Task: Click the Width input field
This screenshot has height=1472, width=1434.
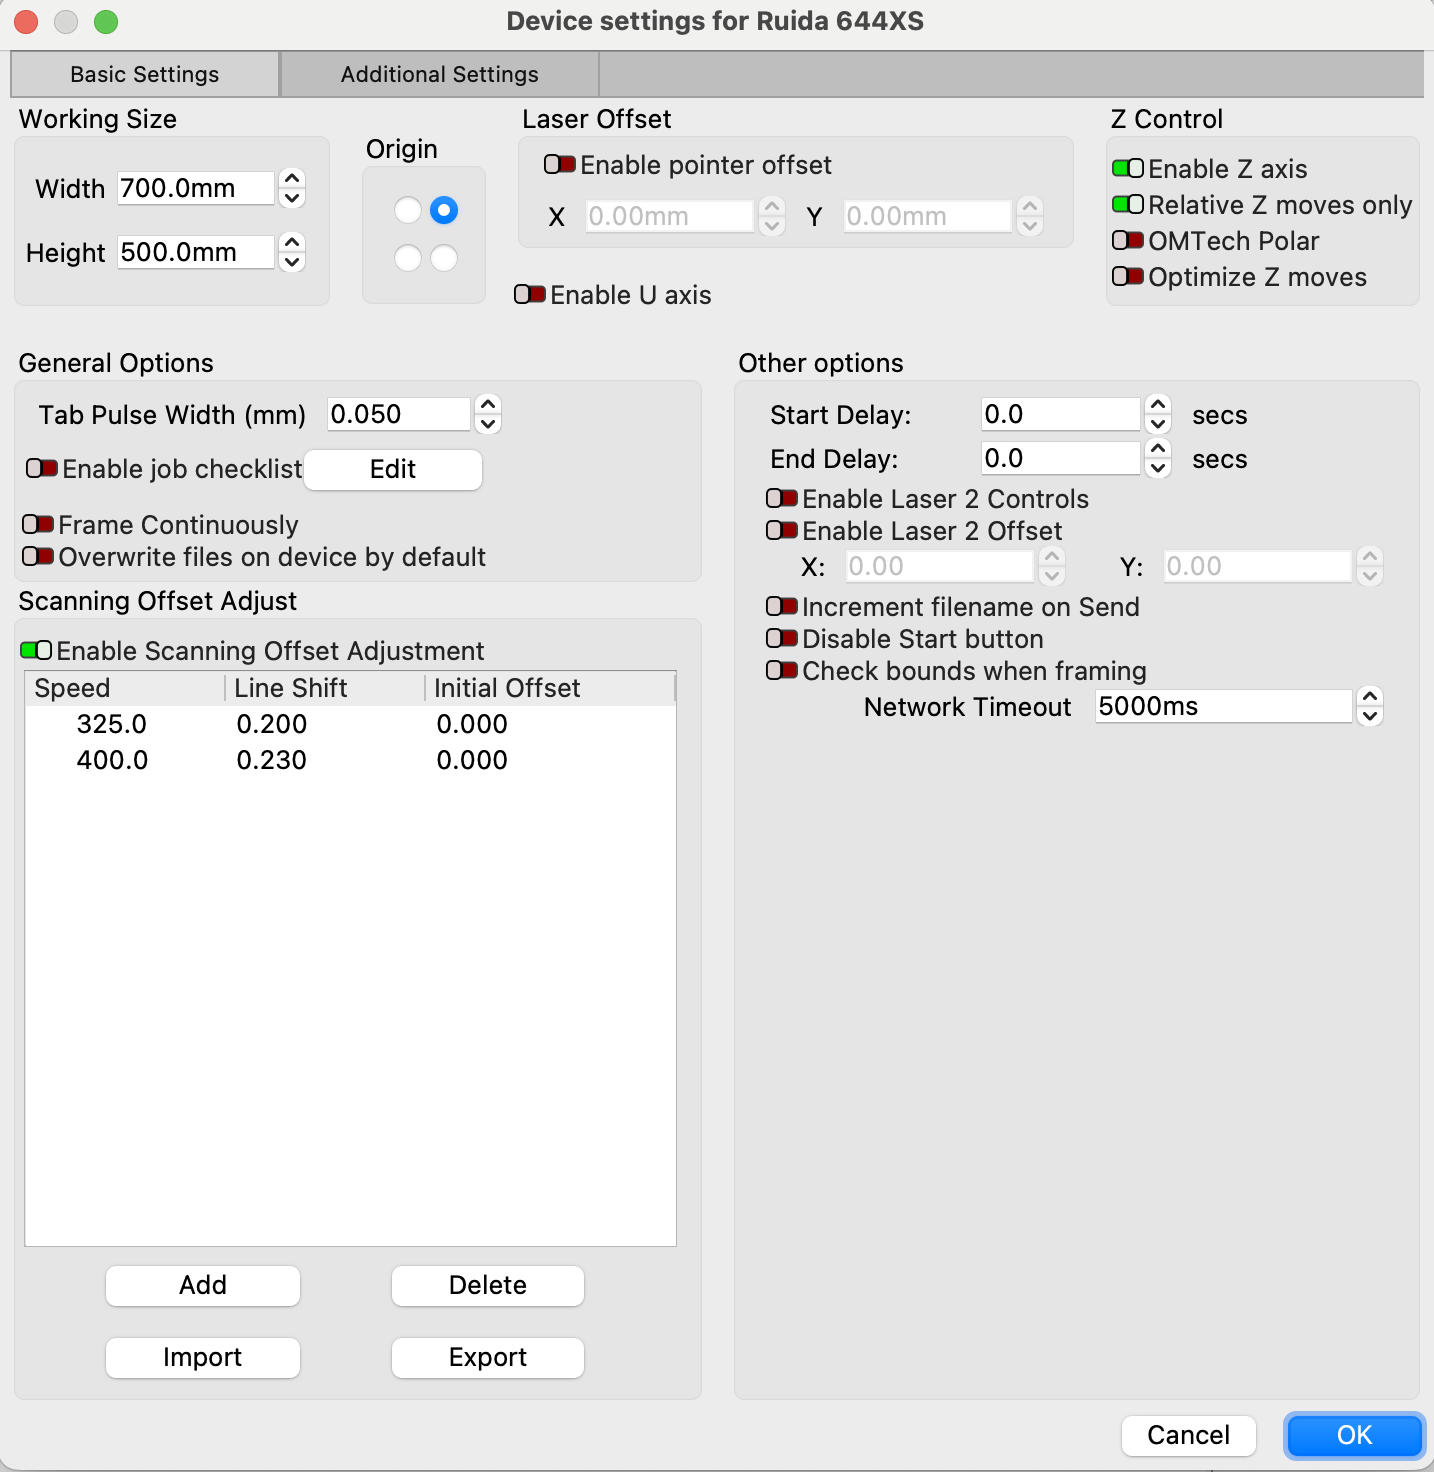Action: (196, 188)
